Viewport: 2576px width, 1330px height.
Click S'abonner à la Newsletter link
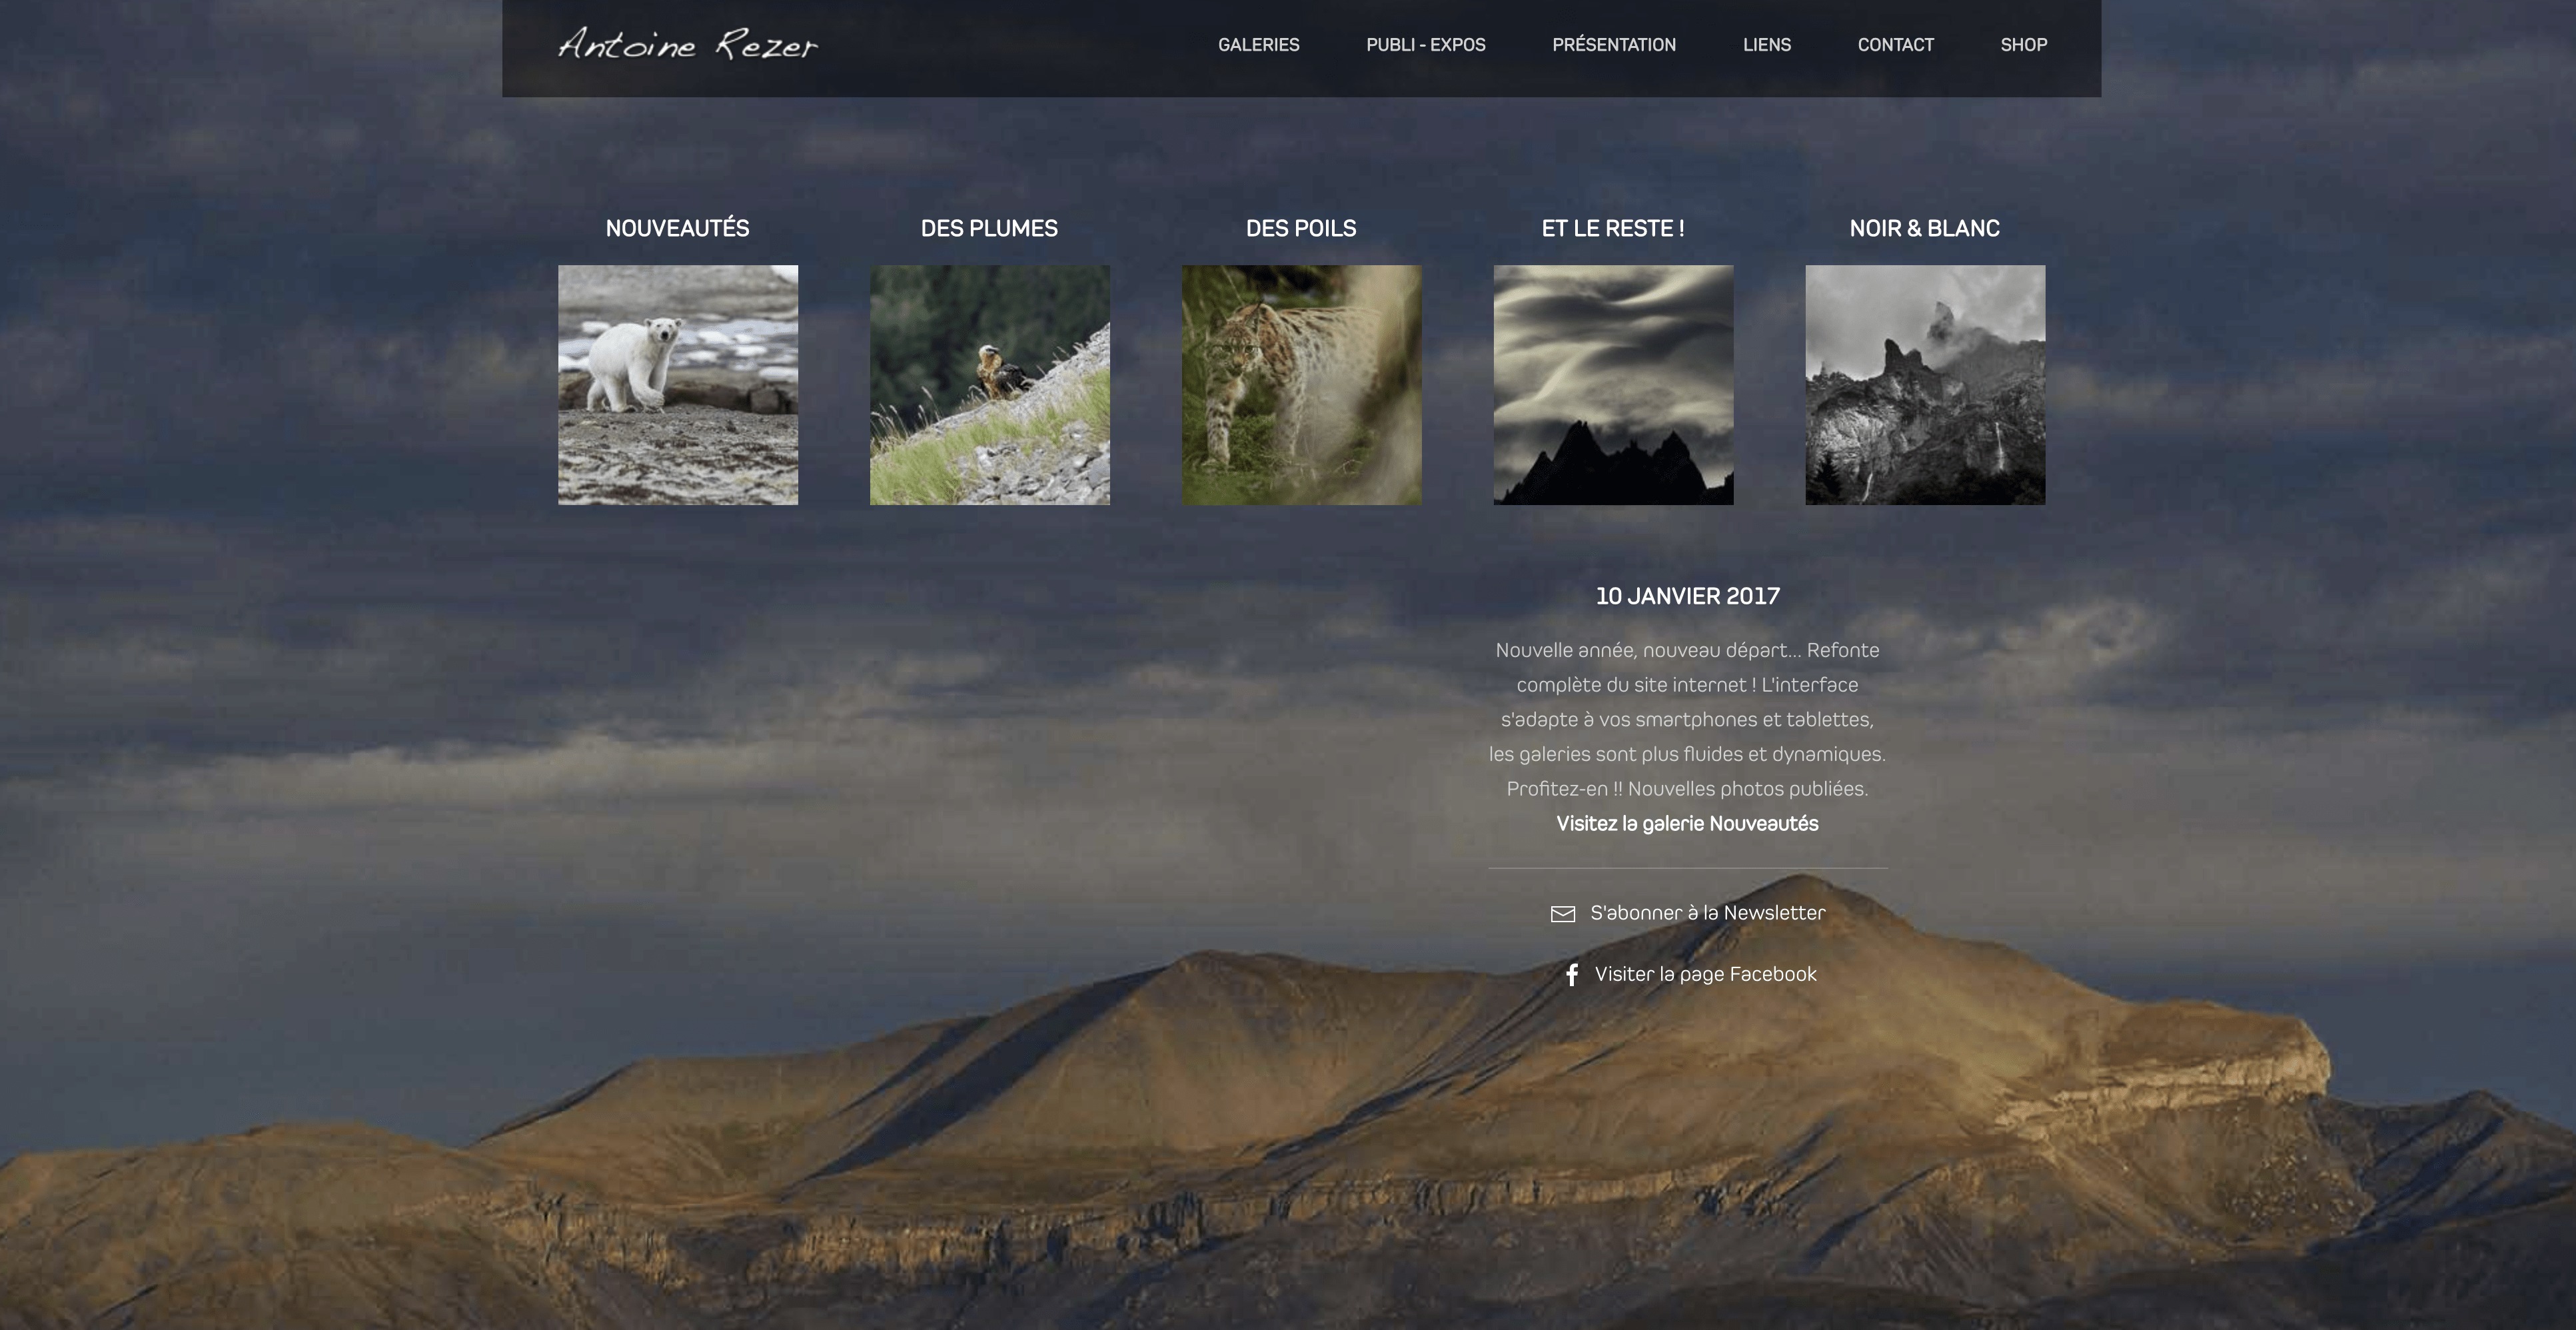click(1707, 913)
